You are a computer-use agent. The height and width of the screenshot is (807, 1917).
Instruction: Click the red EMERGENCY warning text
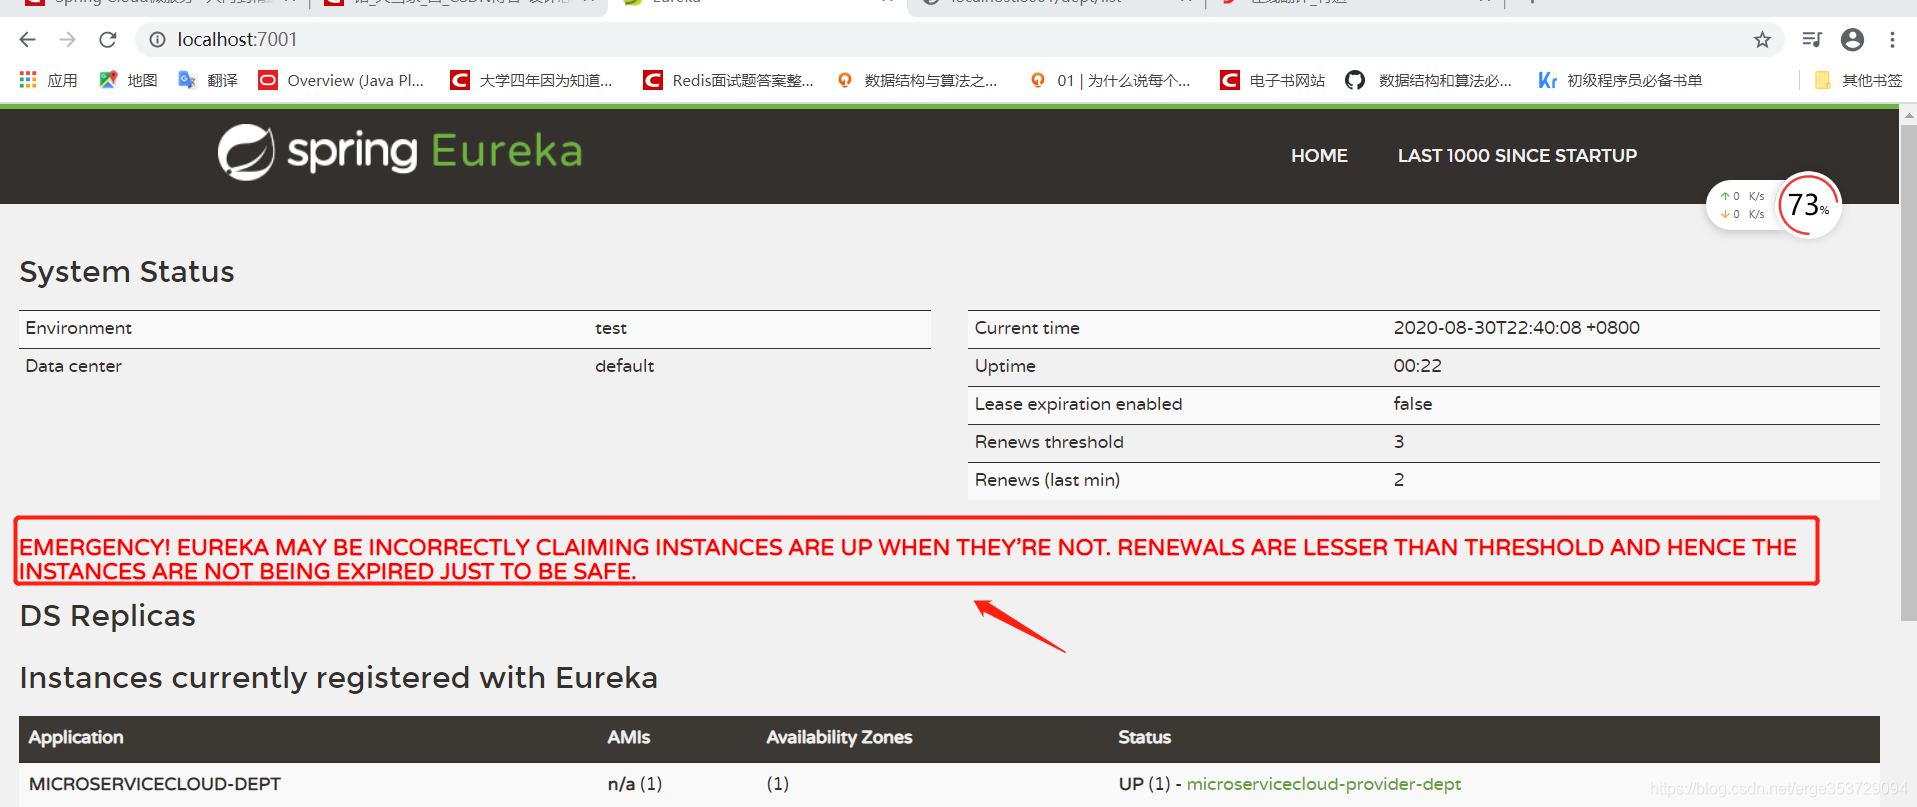point(908,560)
